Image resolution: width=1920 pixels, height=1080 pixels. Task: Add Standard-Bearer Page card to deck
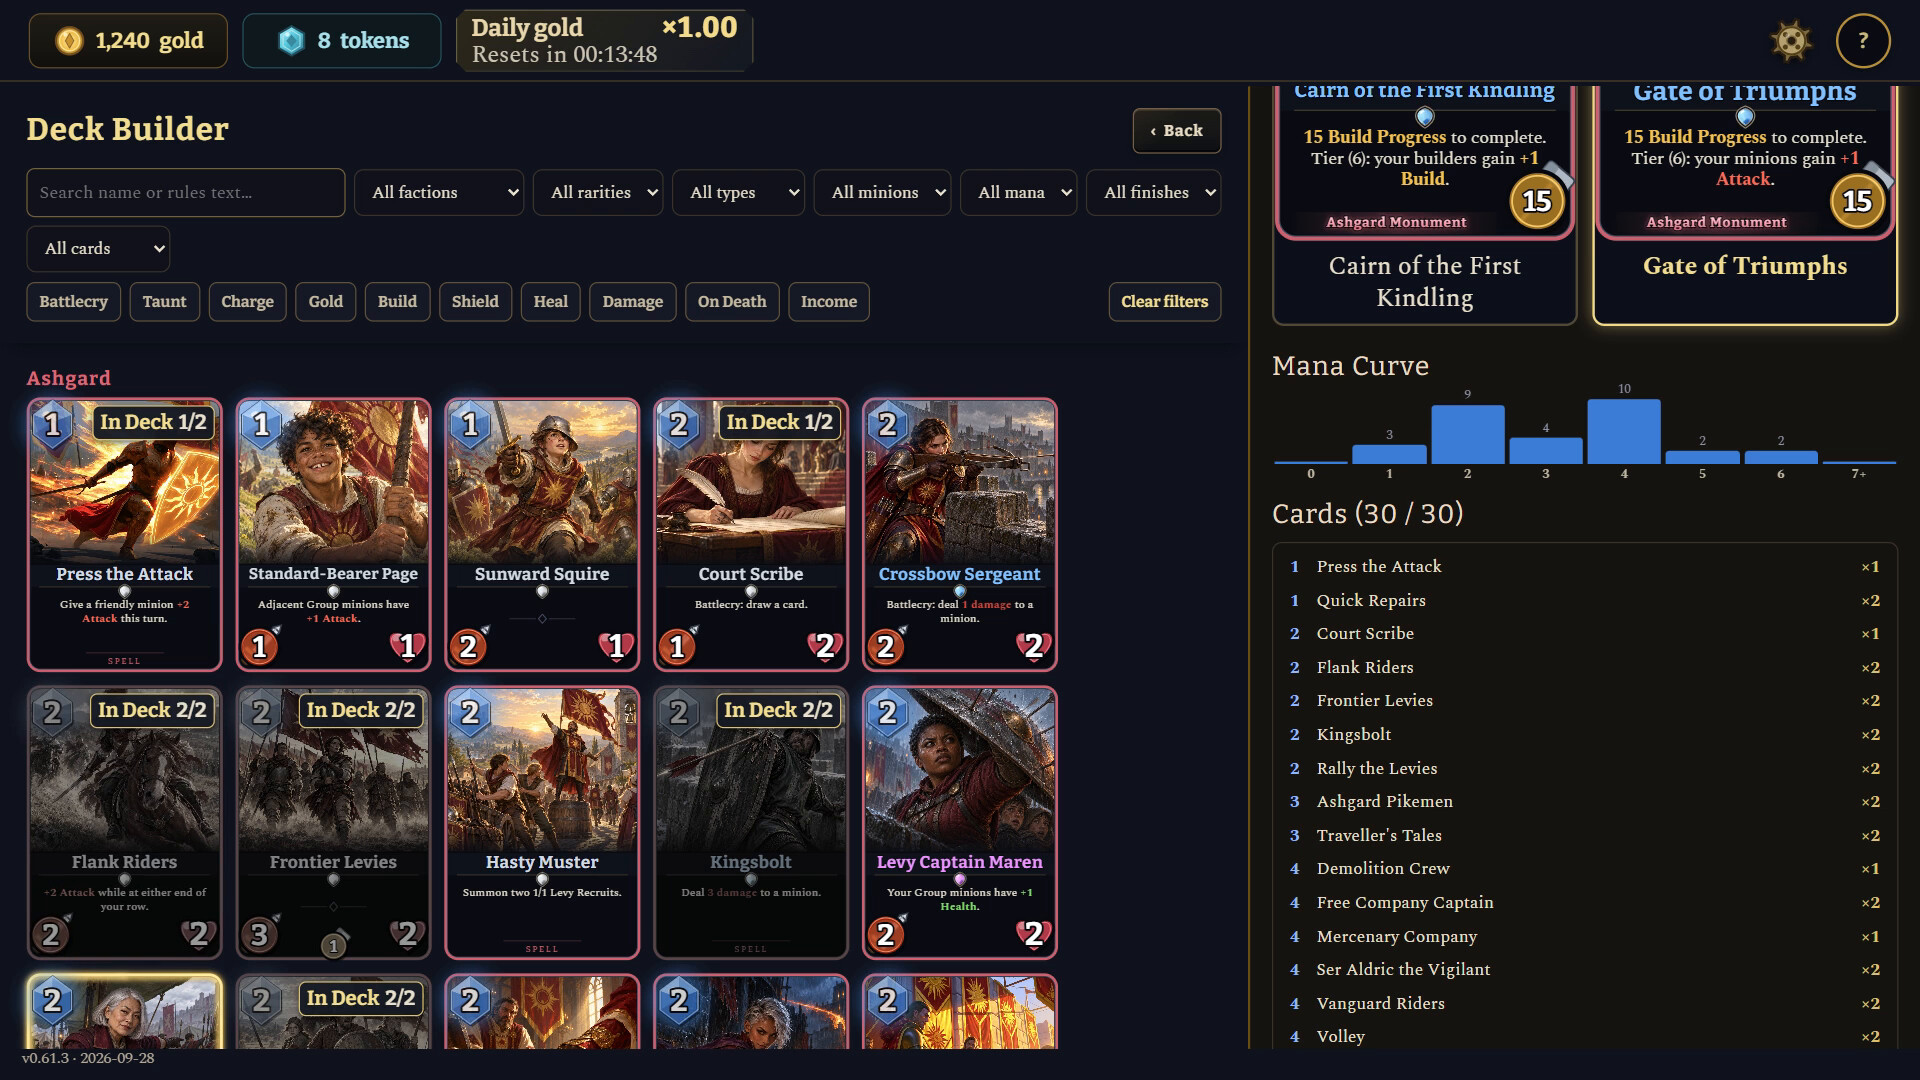333,535
